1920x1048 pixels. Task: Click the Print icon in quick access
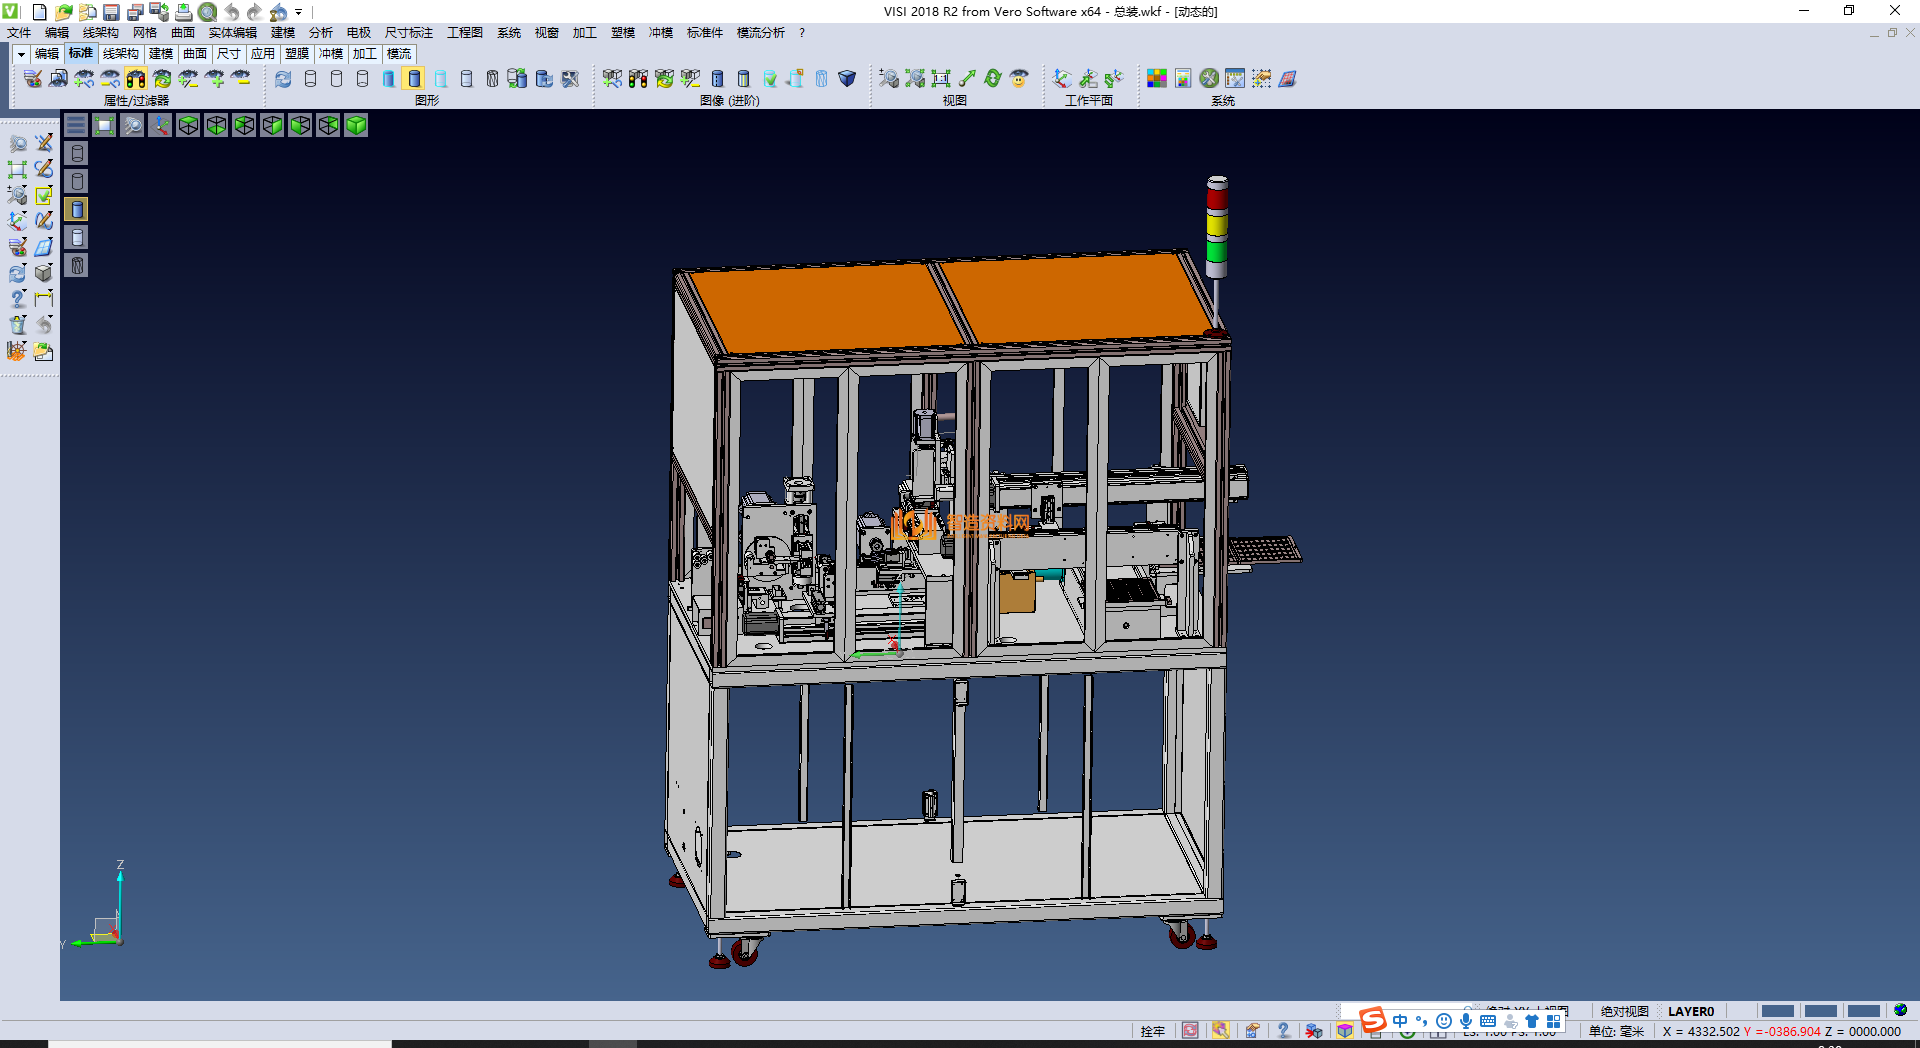(x=184, y=12)
